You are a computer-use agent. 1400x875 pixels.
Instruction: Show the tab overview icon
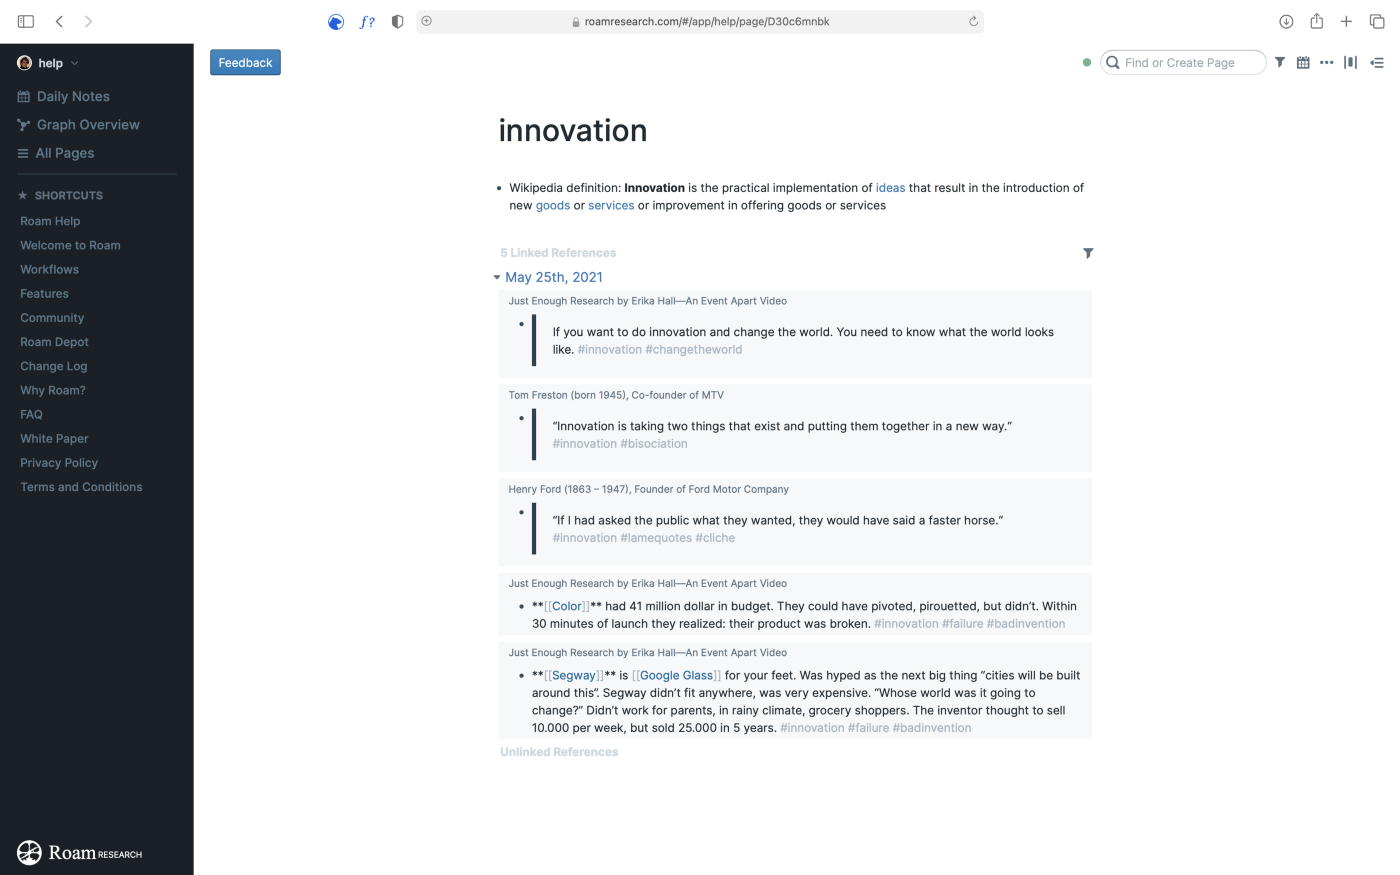(1377, 21)
